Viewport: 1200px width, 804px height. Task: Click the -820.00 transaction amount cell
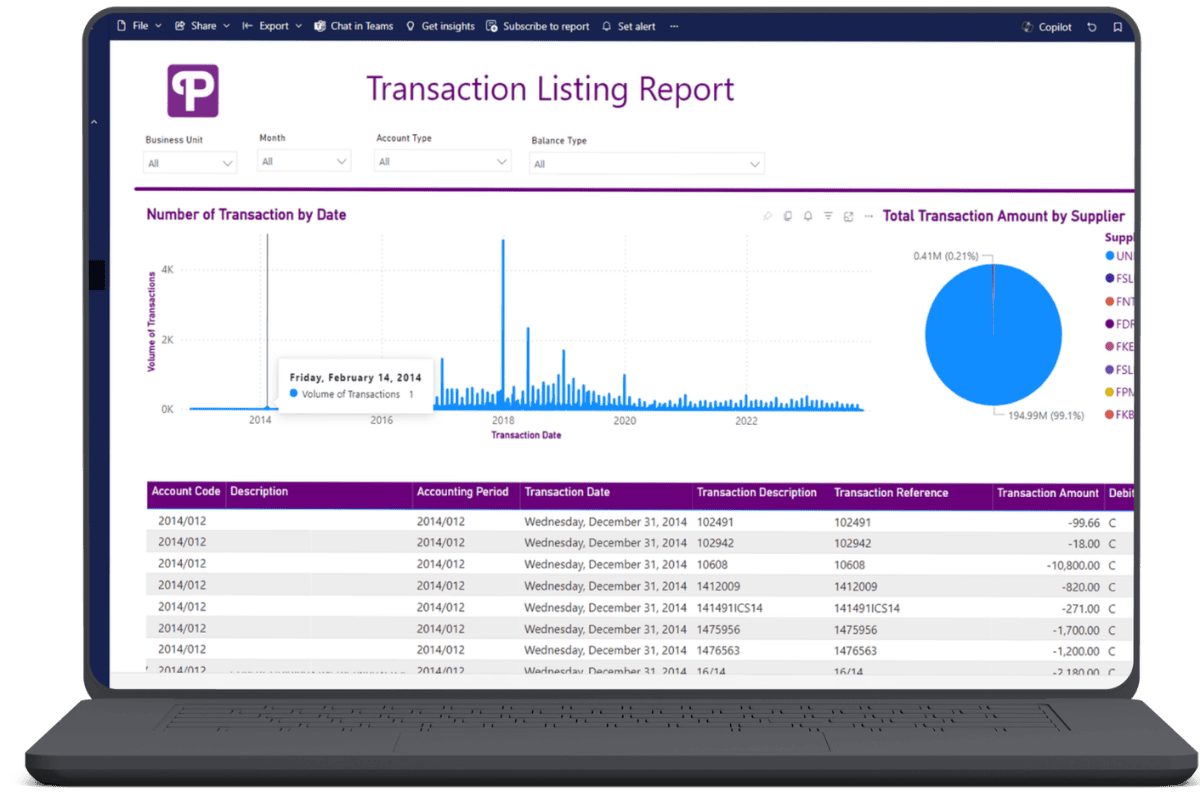click(1079, 587)
